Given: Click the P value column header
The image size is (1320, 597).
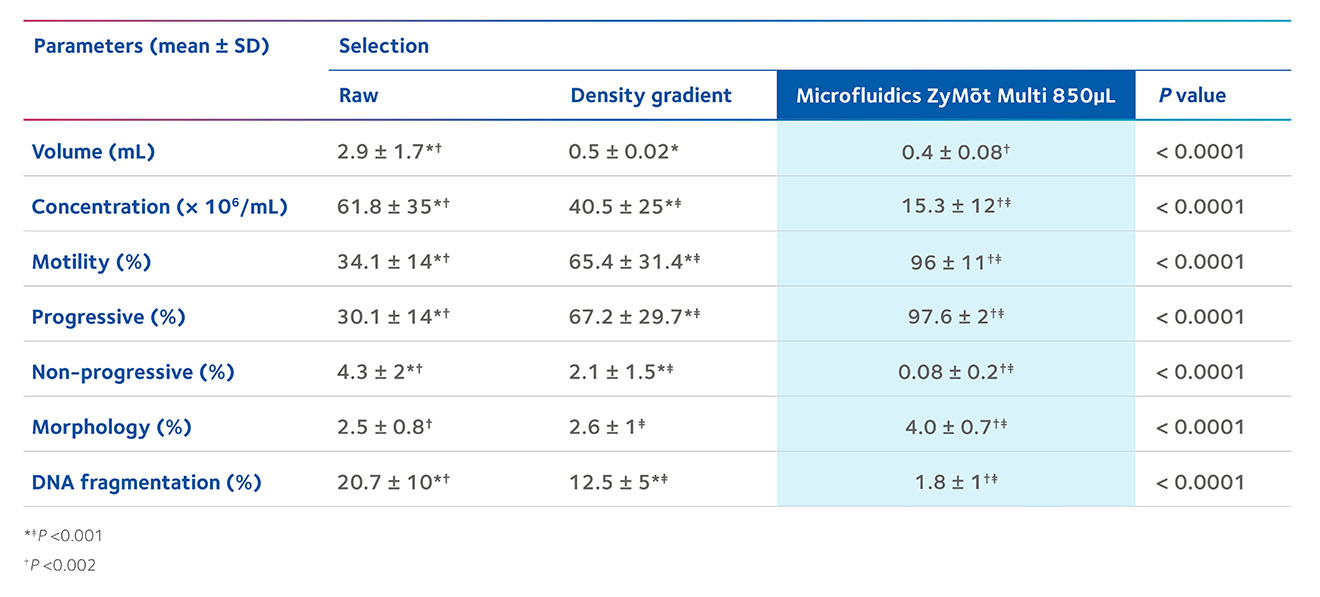Looking at the screenshot, I should [x=1192, y=96].
